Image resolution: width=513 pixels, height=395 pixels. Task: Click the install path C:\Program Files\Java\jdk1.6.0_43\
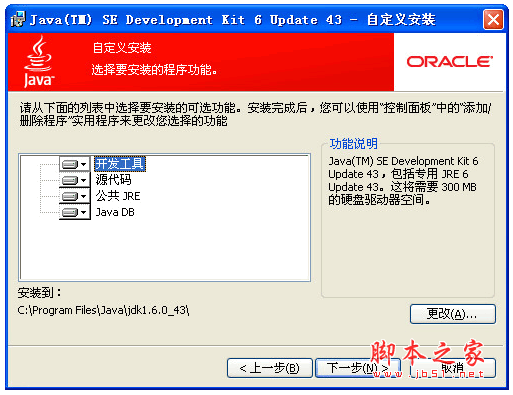(103, 311)
